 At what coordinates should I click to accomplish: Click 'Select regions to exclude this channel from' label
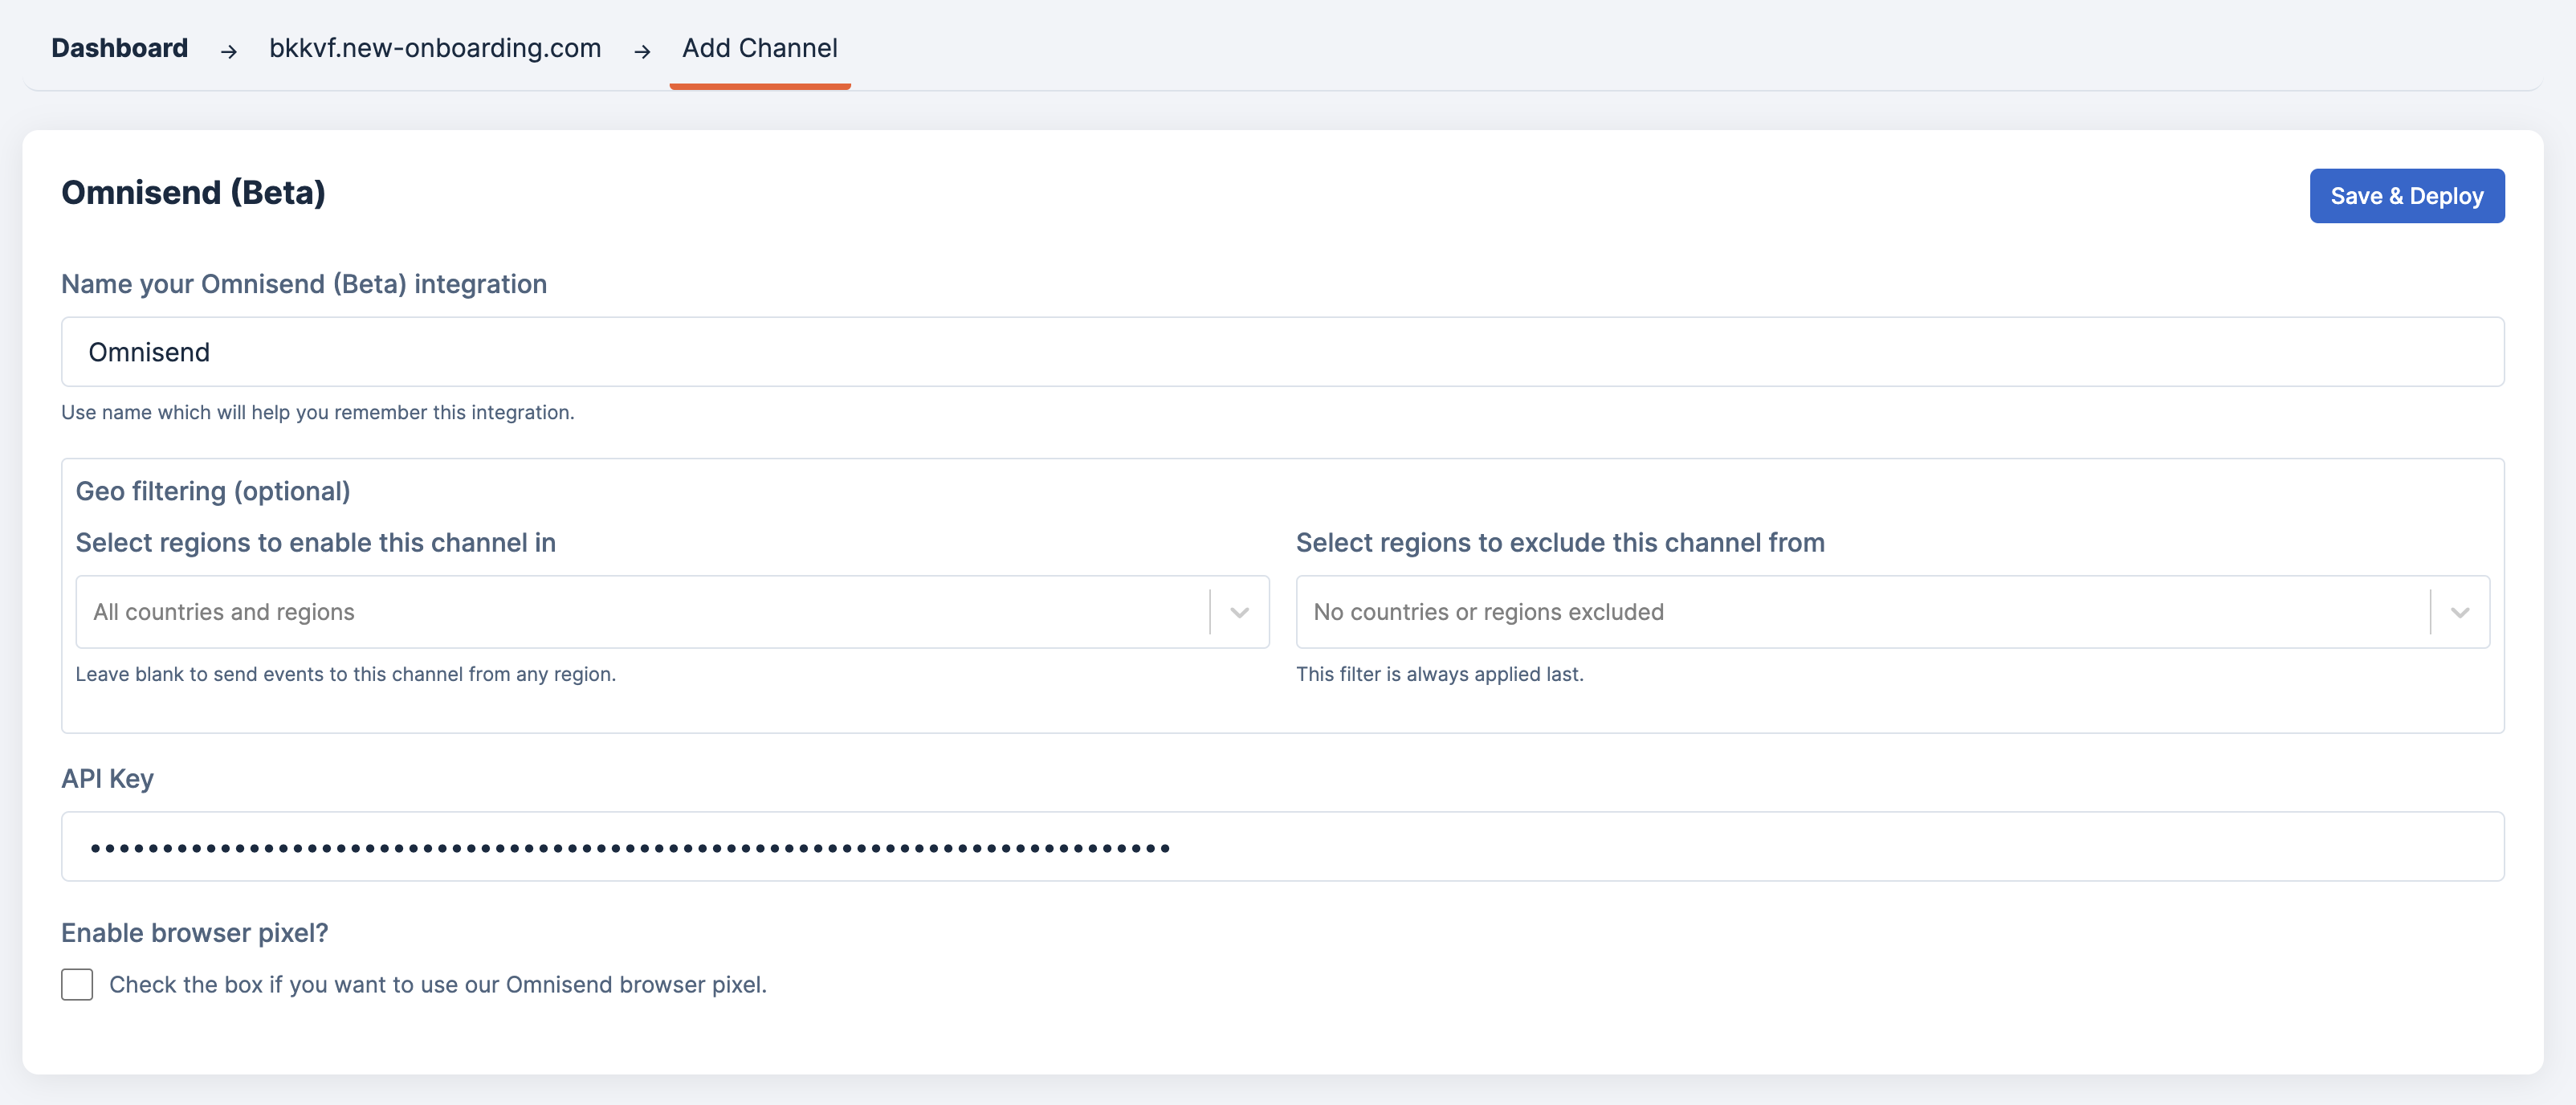[x=1559, y=542]
